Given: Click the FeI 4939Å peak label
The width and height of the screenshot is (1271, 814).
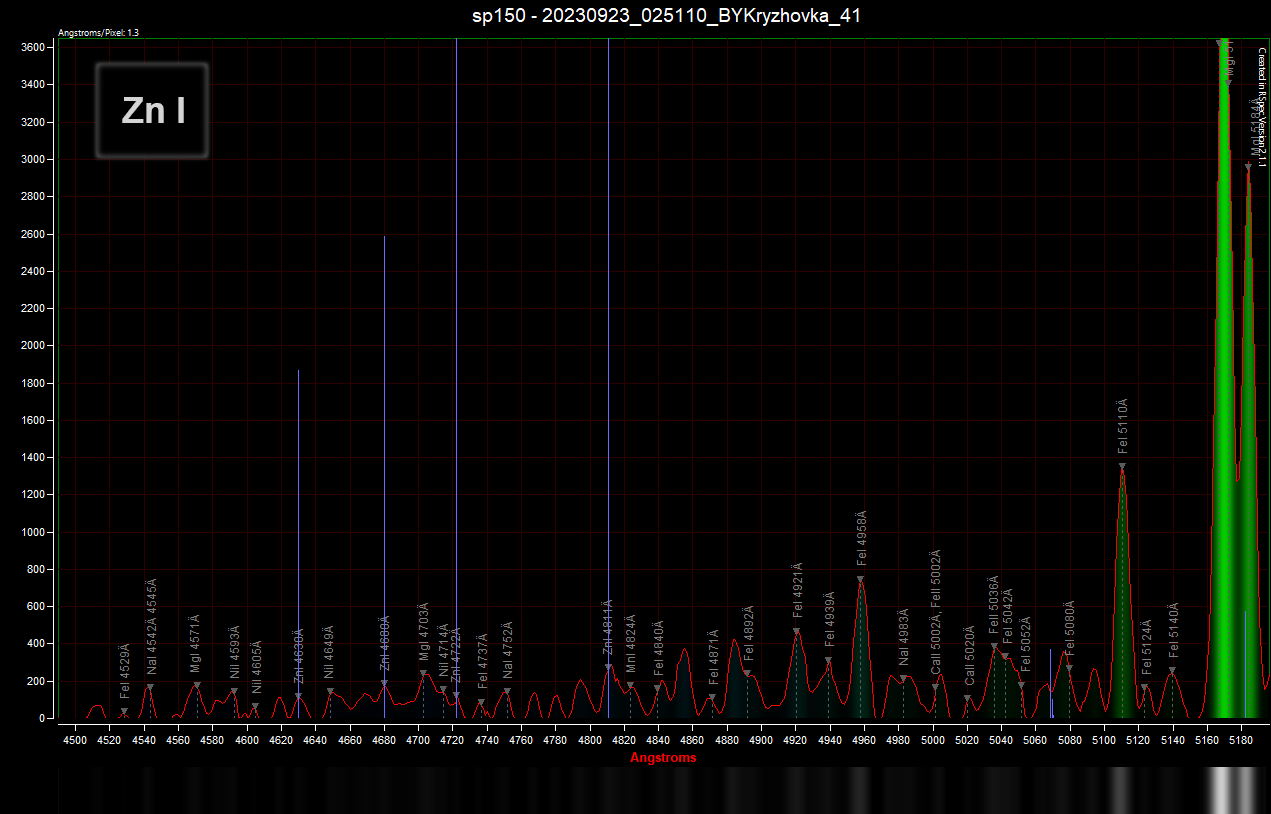Looking at the screenshot, I should tap(829, 620).
